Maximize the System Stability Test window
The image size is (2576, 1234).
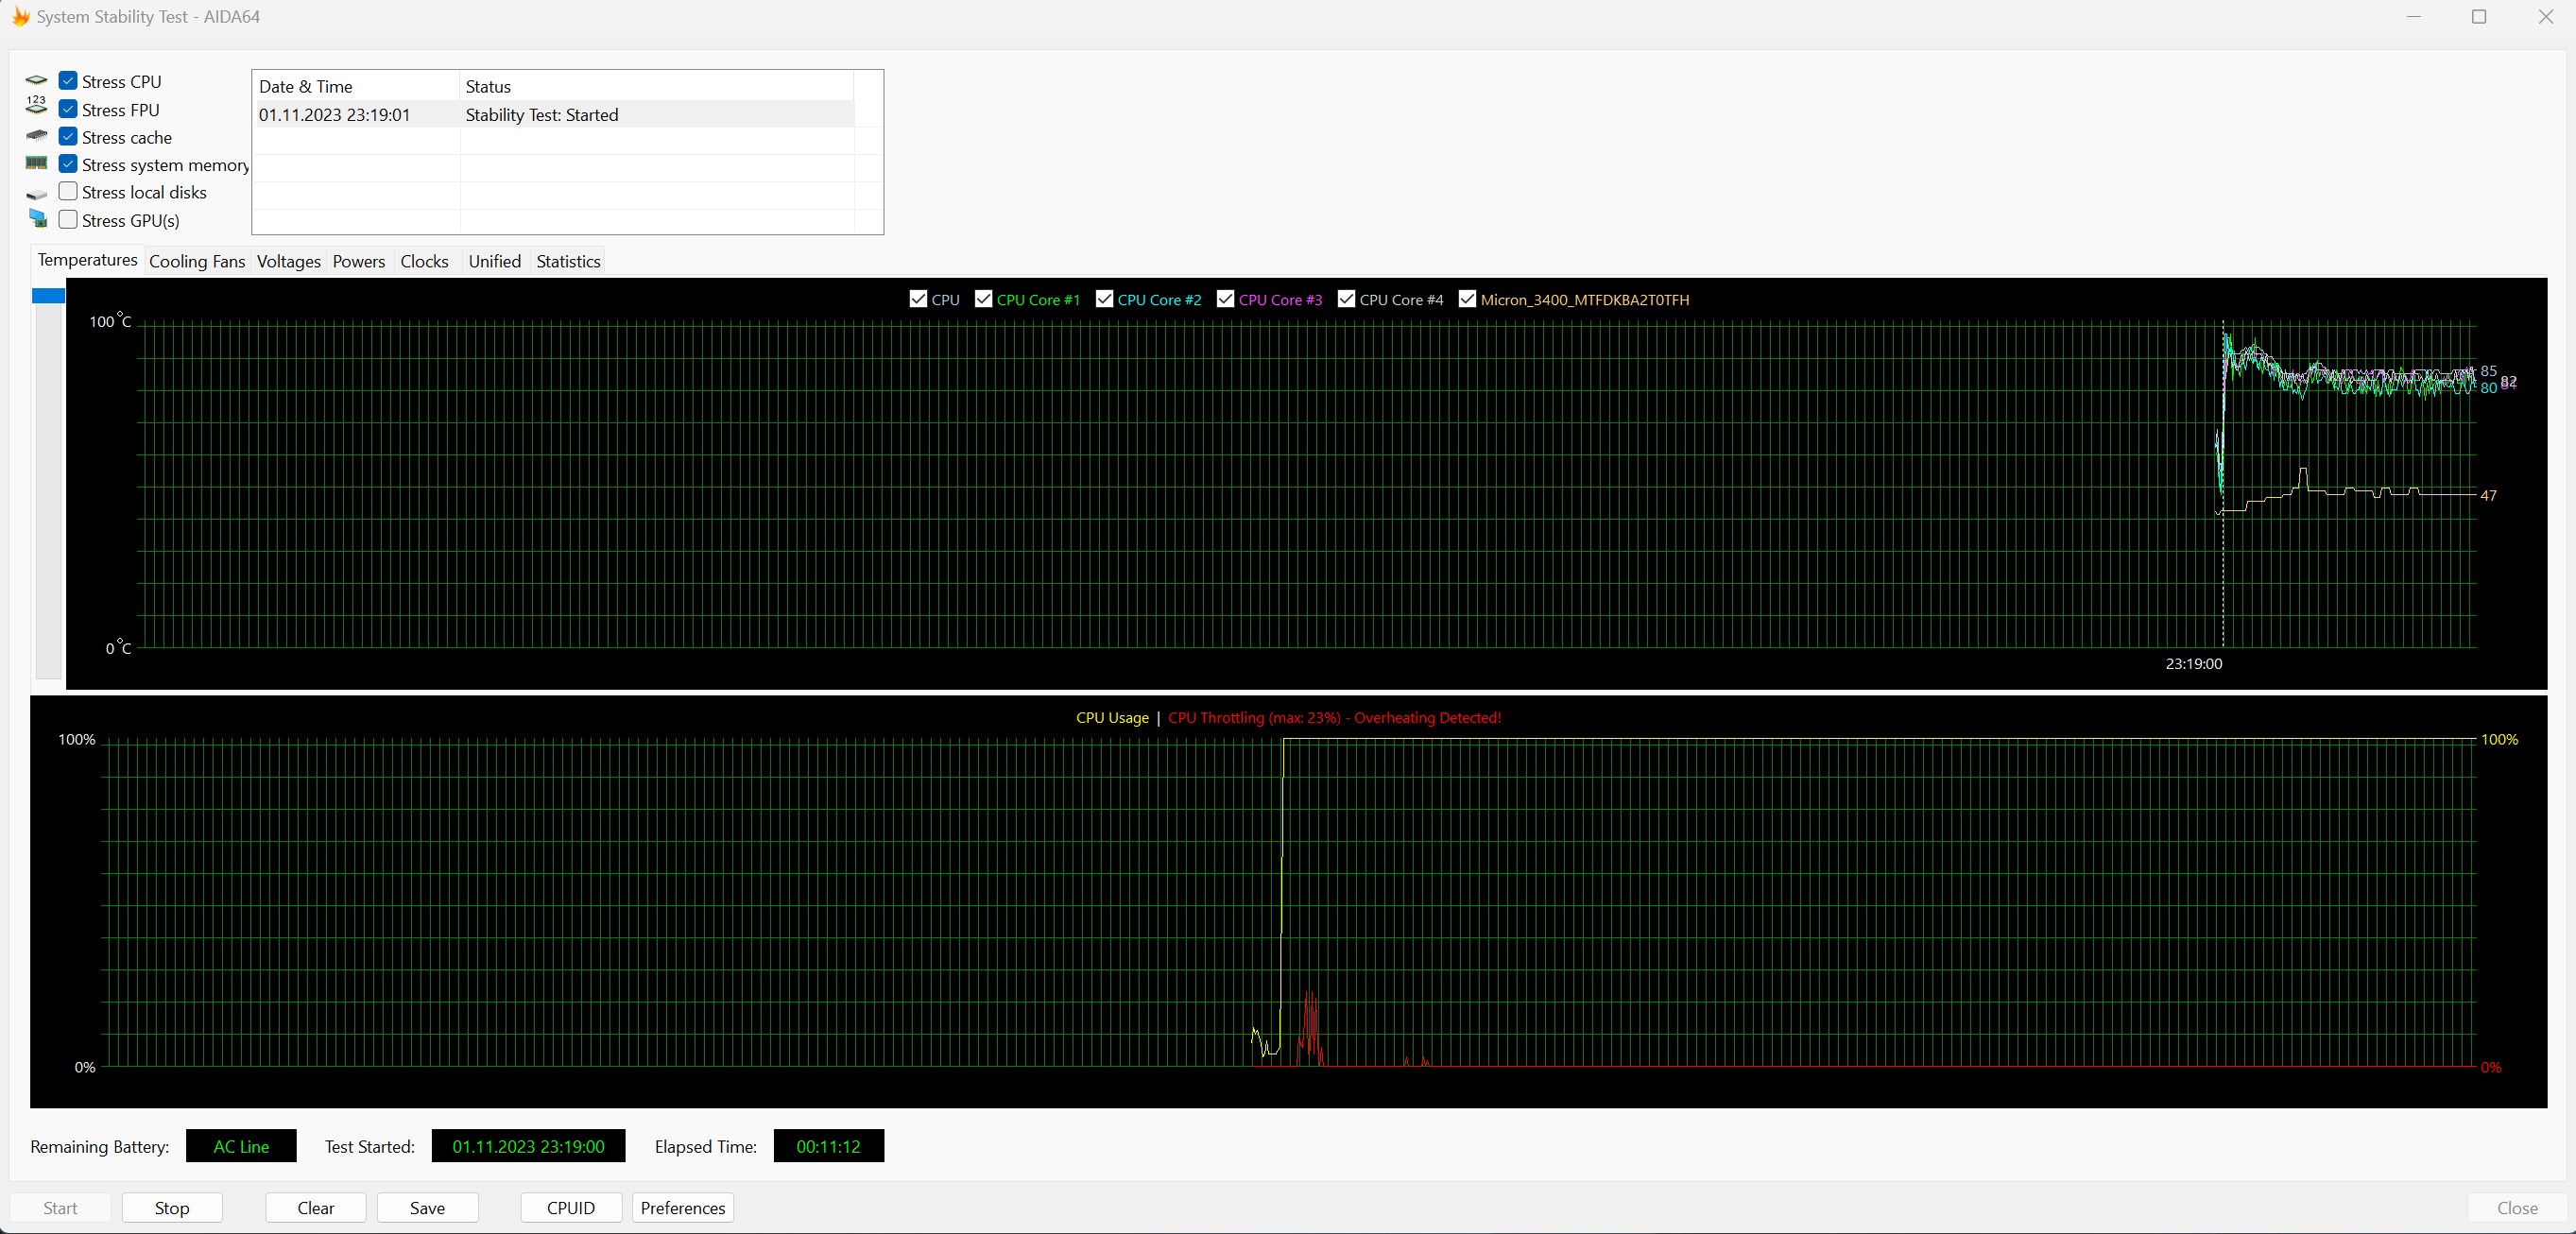[2478, 17]
